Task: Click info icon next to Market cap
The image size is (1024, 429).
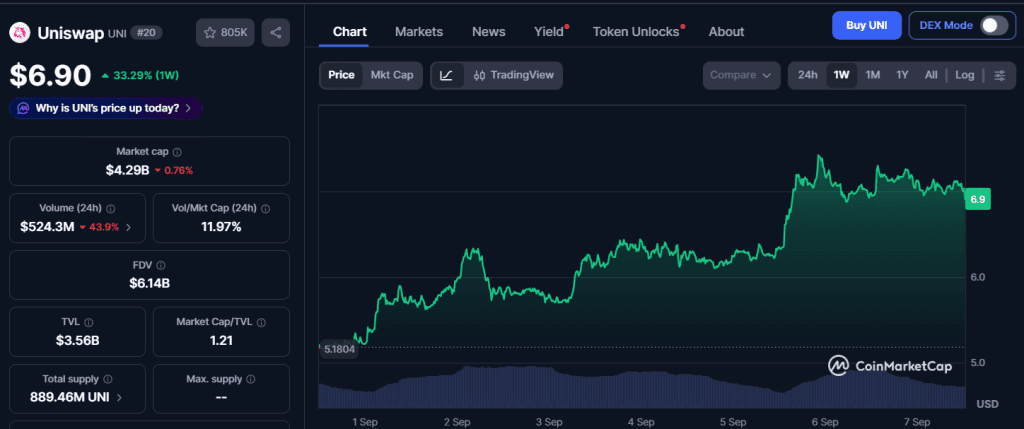Action: click(x=178, y=151)
